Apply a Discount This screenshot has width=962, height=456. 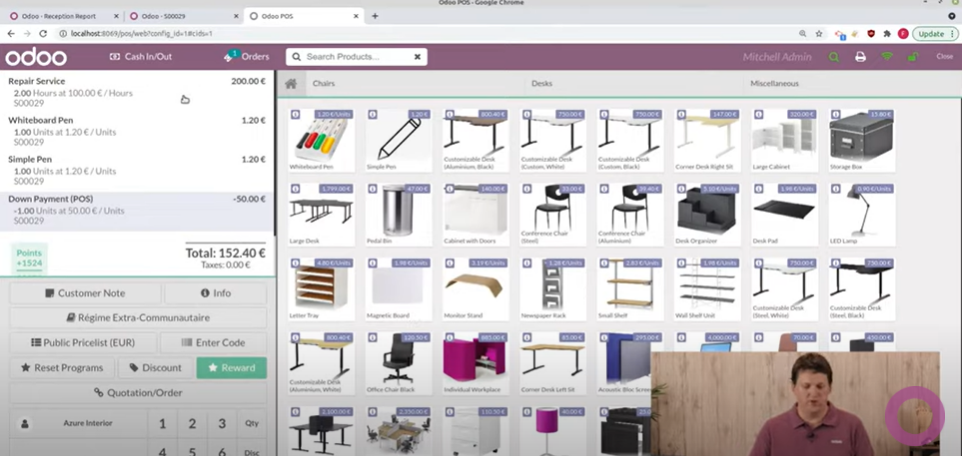point(155,368)
